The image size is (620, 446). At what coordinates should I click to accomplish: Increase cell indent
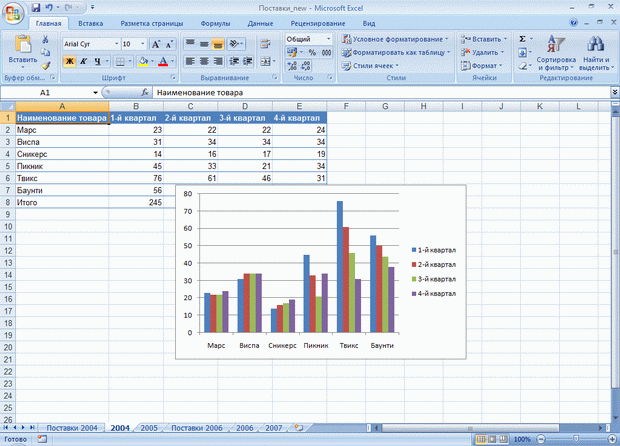coord(248,61)
